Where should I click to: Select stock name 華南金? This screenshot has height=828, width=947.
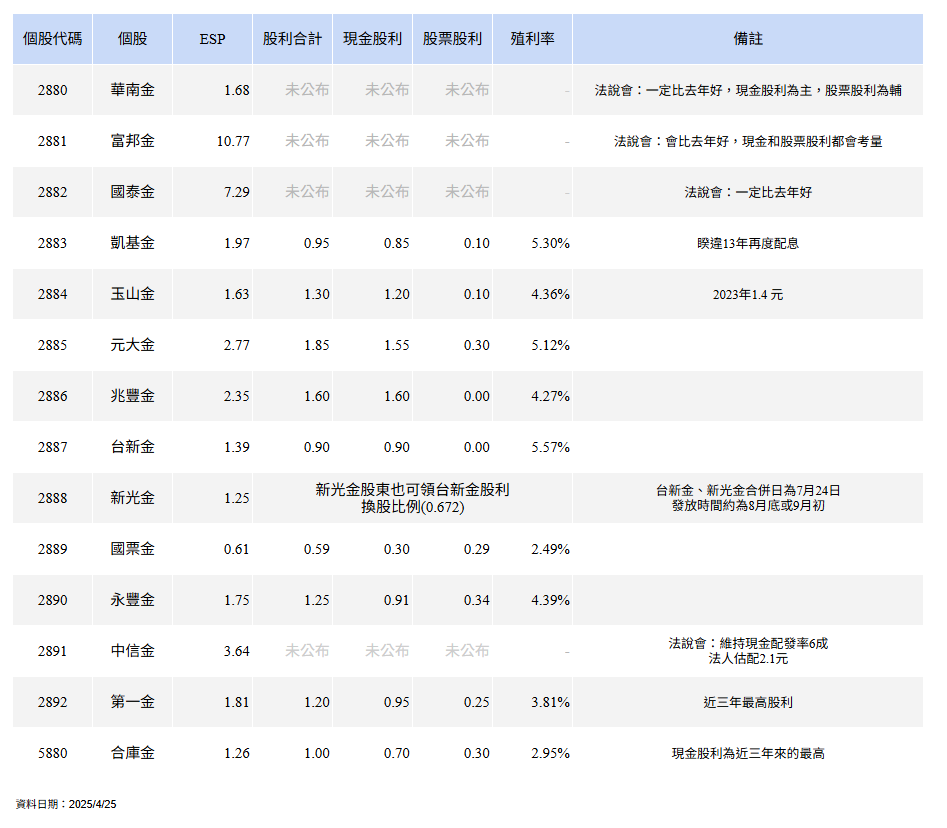pyautogui.click(x=133, y=90)
